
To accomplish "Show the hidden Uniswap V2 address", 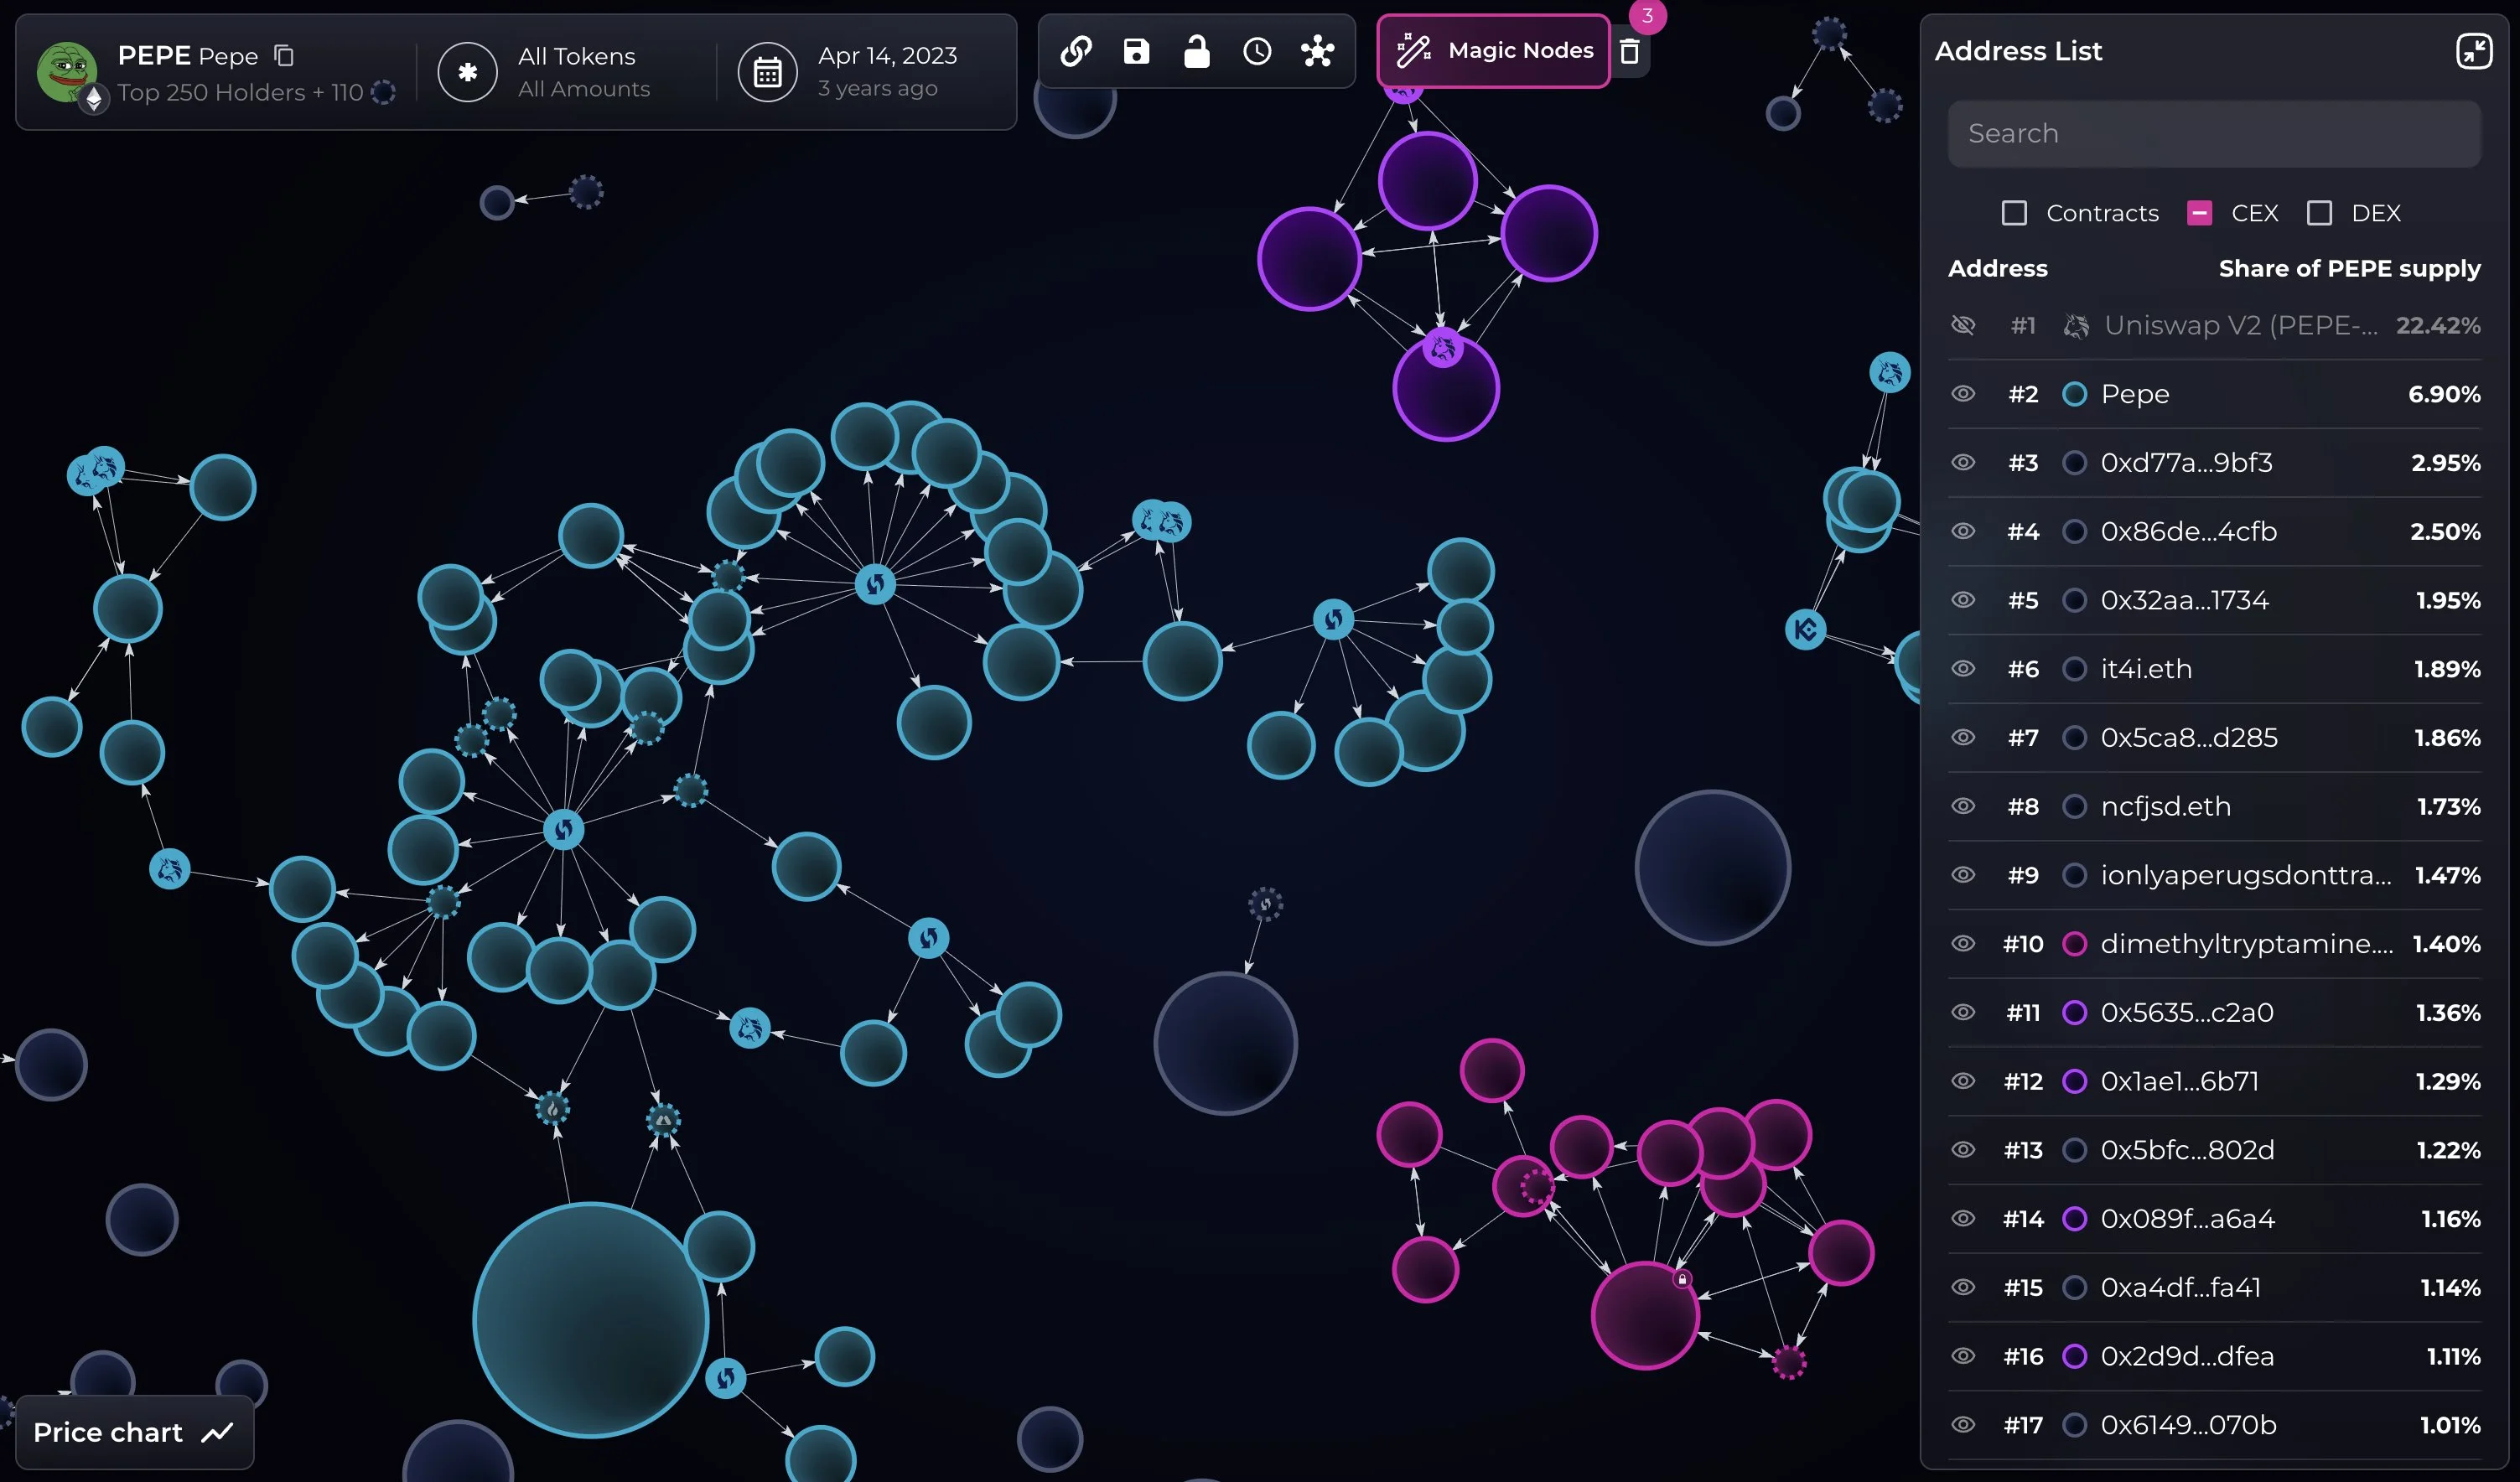I will [1964, 325].
